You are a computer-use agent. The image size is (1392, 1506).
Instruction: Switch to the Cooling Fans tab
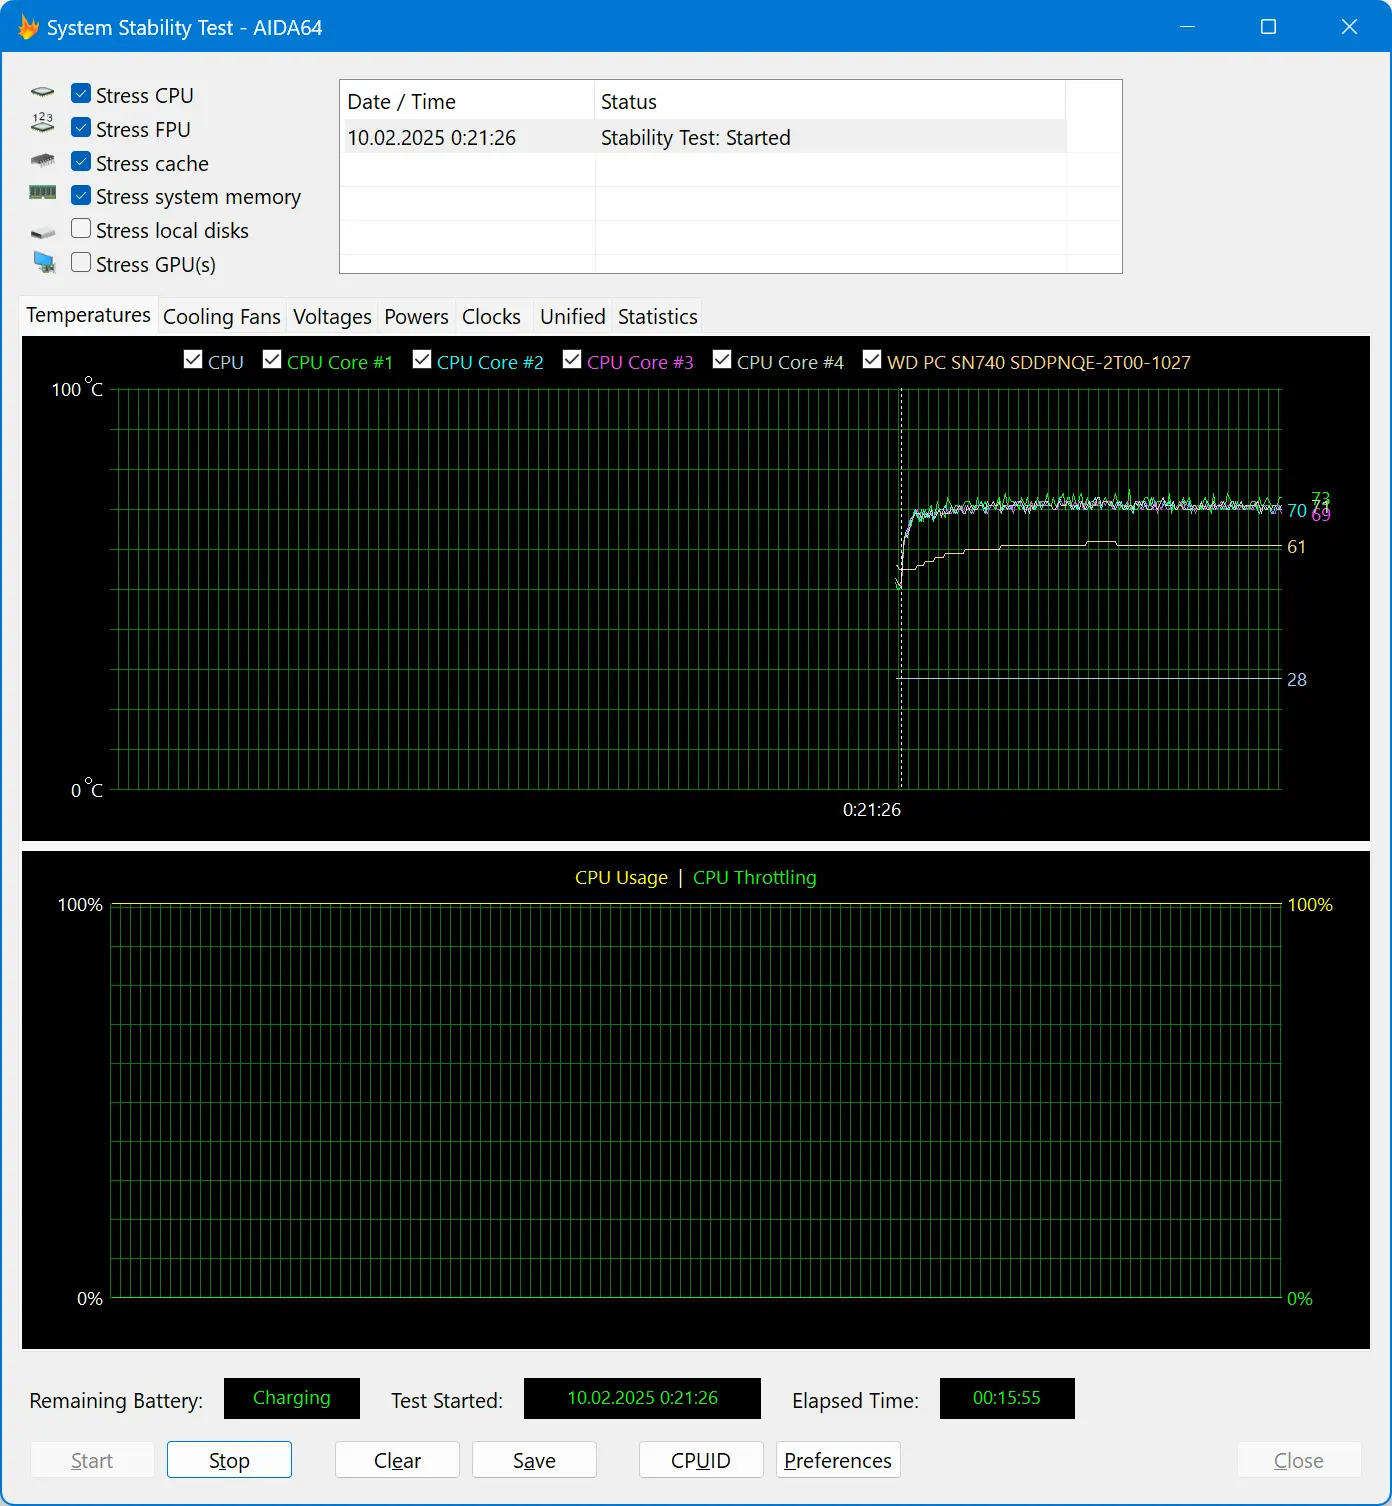coord(222,317)
